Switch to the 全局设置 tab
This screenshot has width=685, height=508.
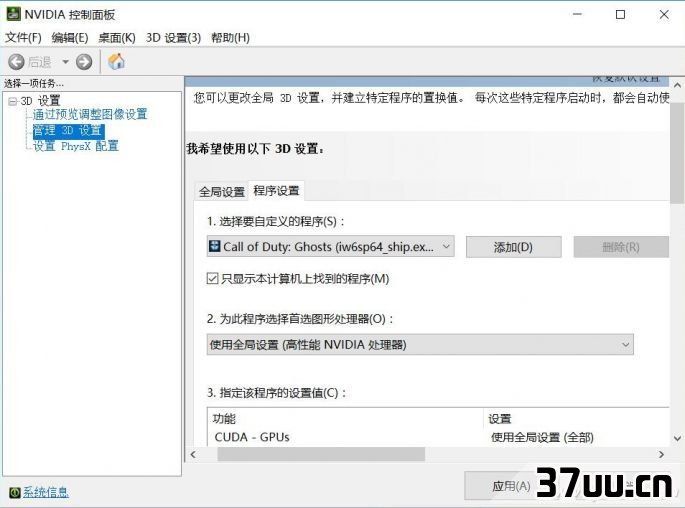coord(221,191)
